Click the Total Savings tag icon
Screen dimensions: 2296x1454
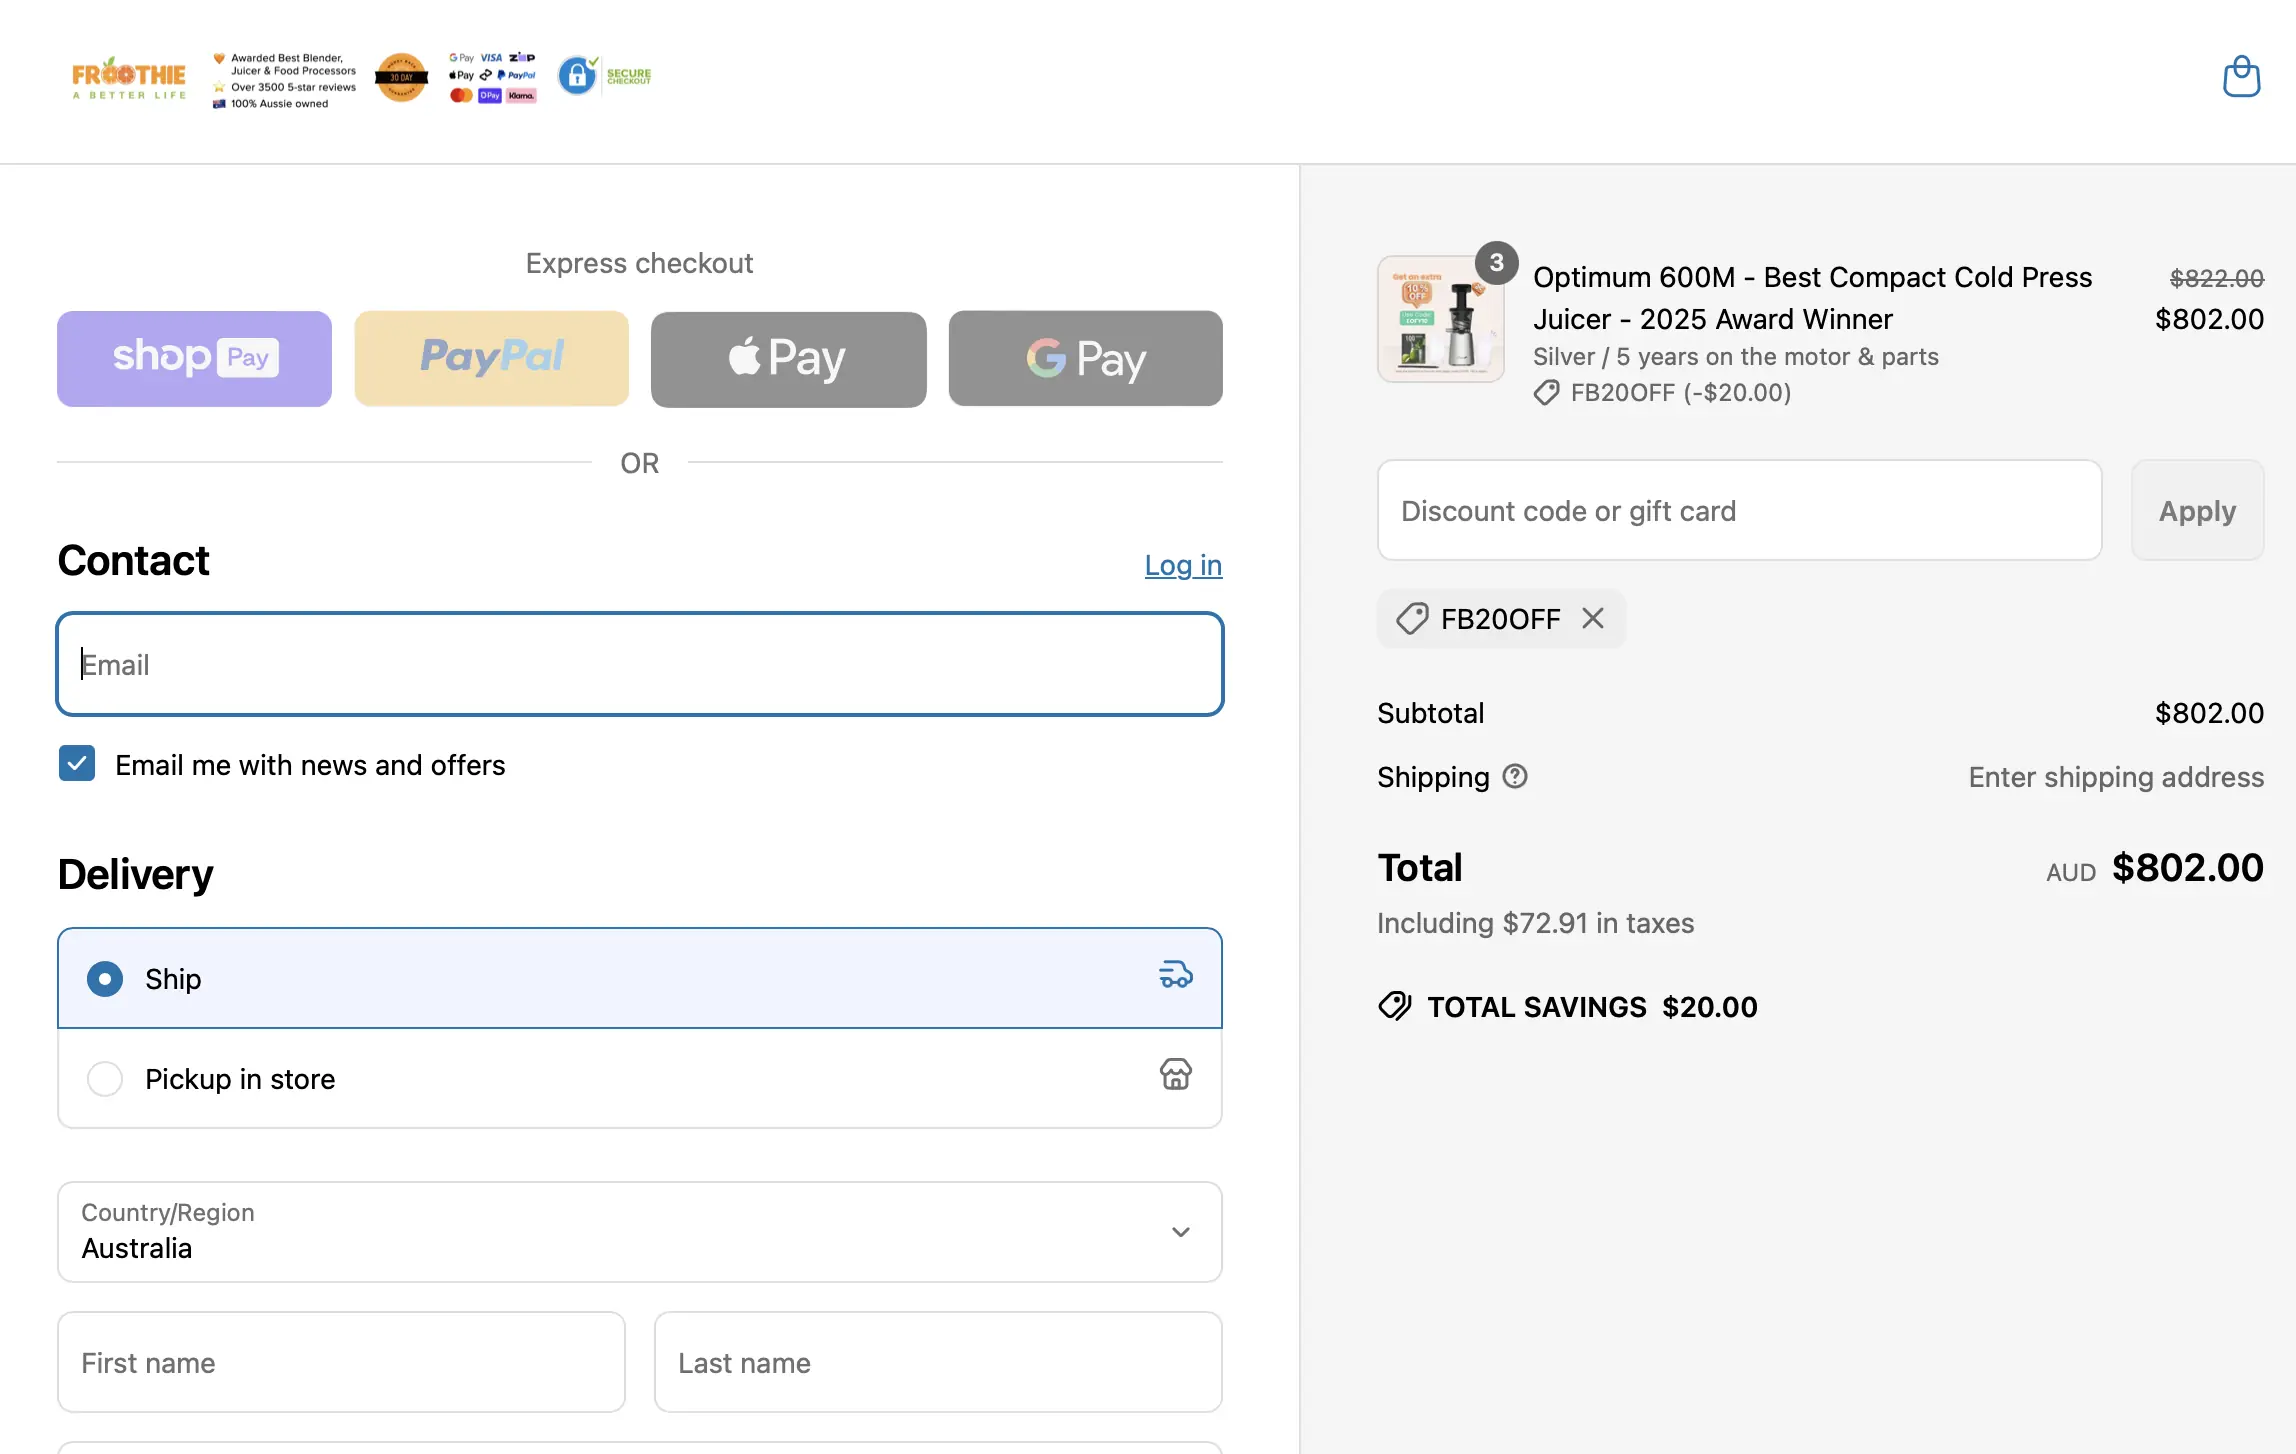pyautogui.click(x=1395, y=1006)
